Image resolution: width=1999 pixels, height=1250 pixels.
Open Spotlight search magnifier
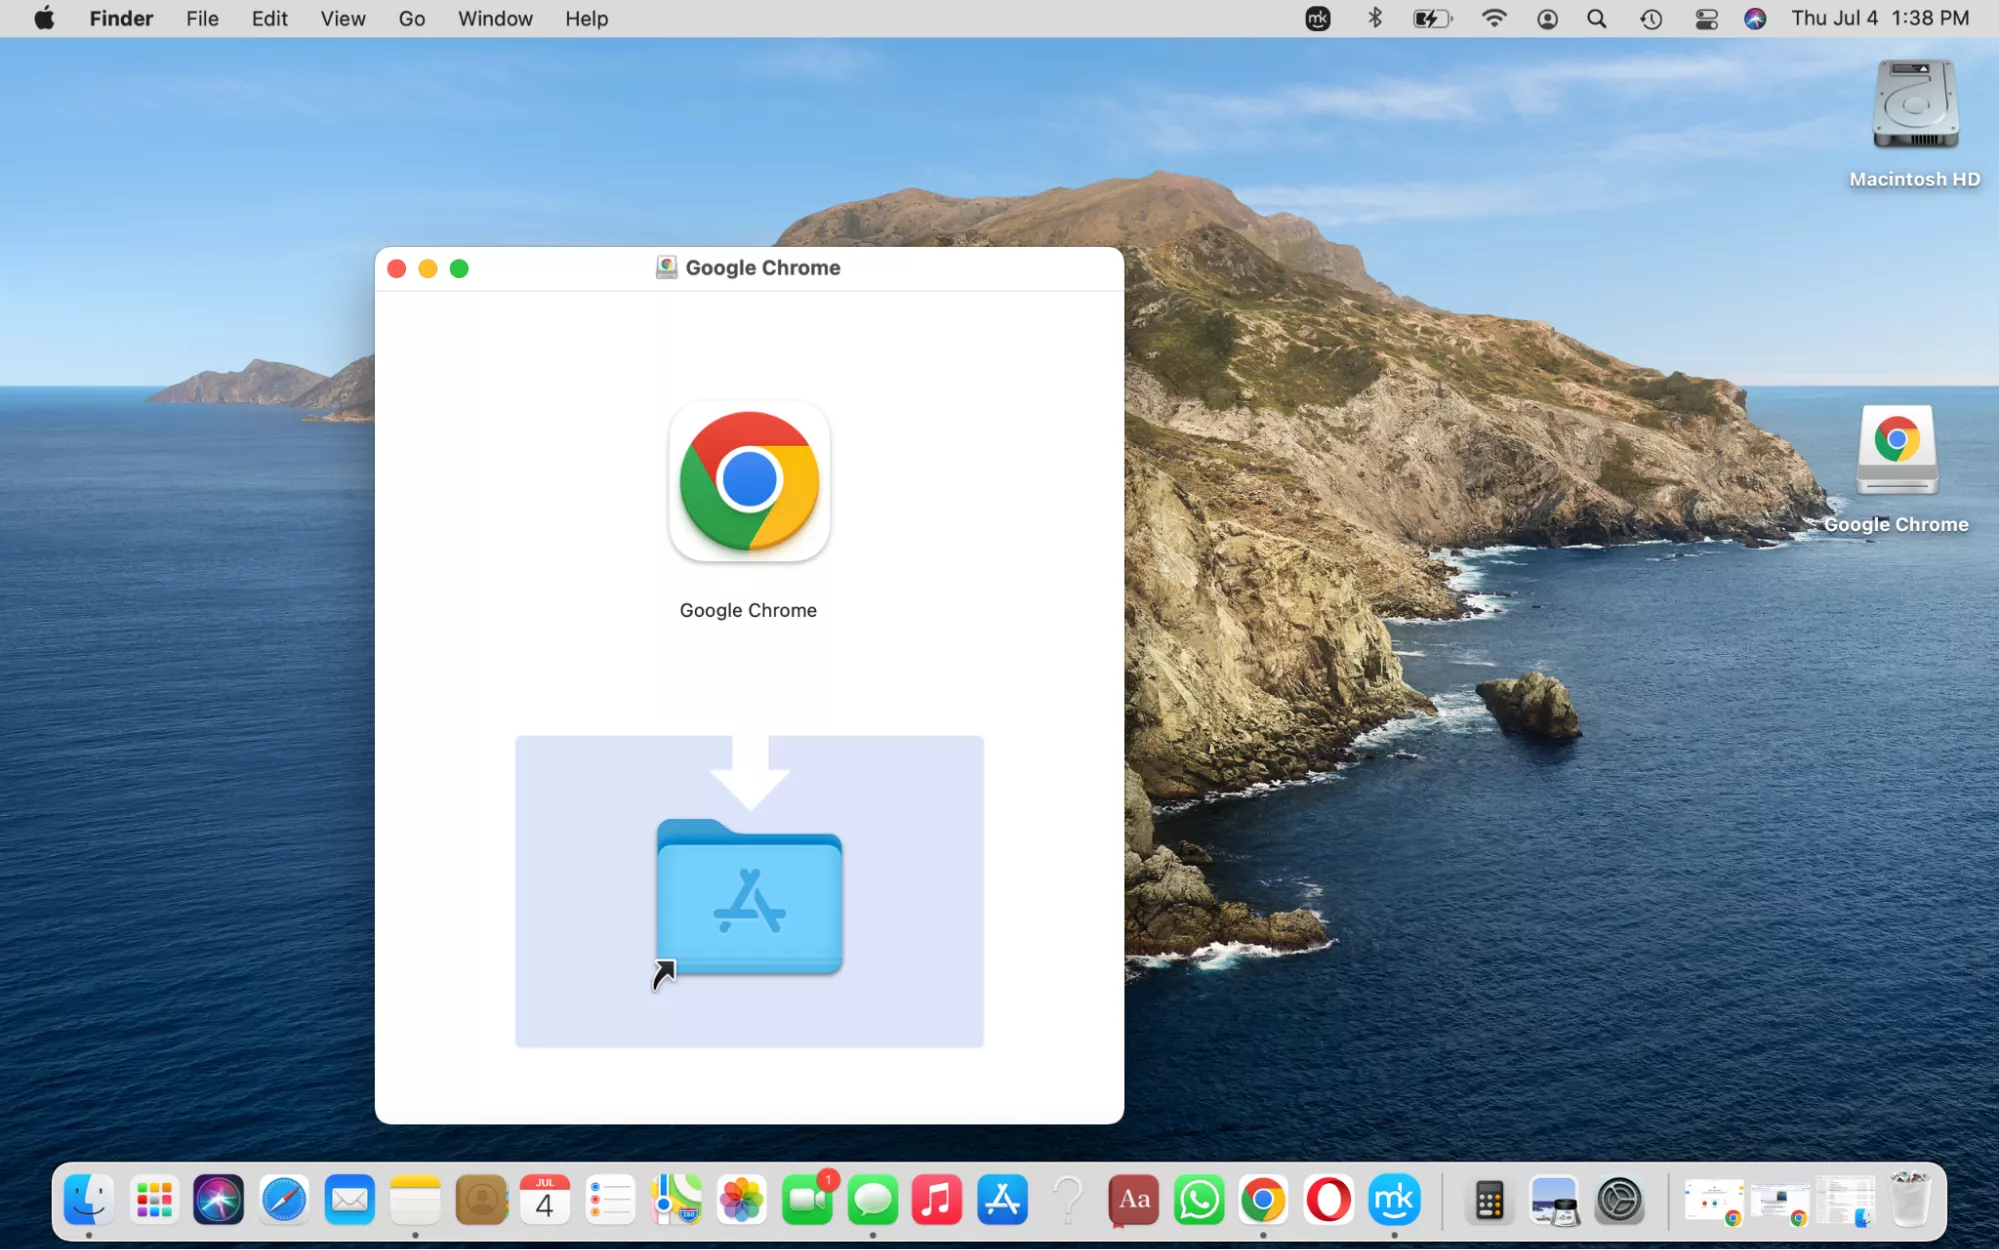point(1597,19)
